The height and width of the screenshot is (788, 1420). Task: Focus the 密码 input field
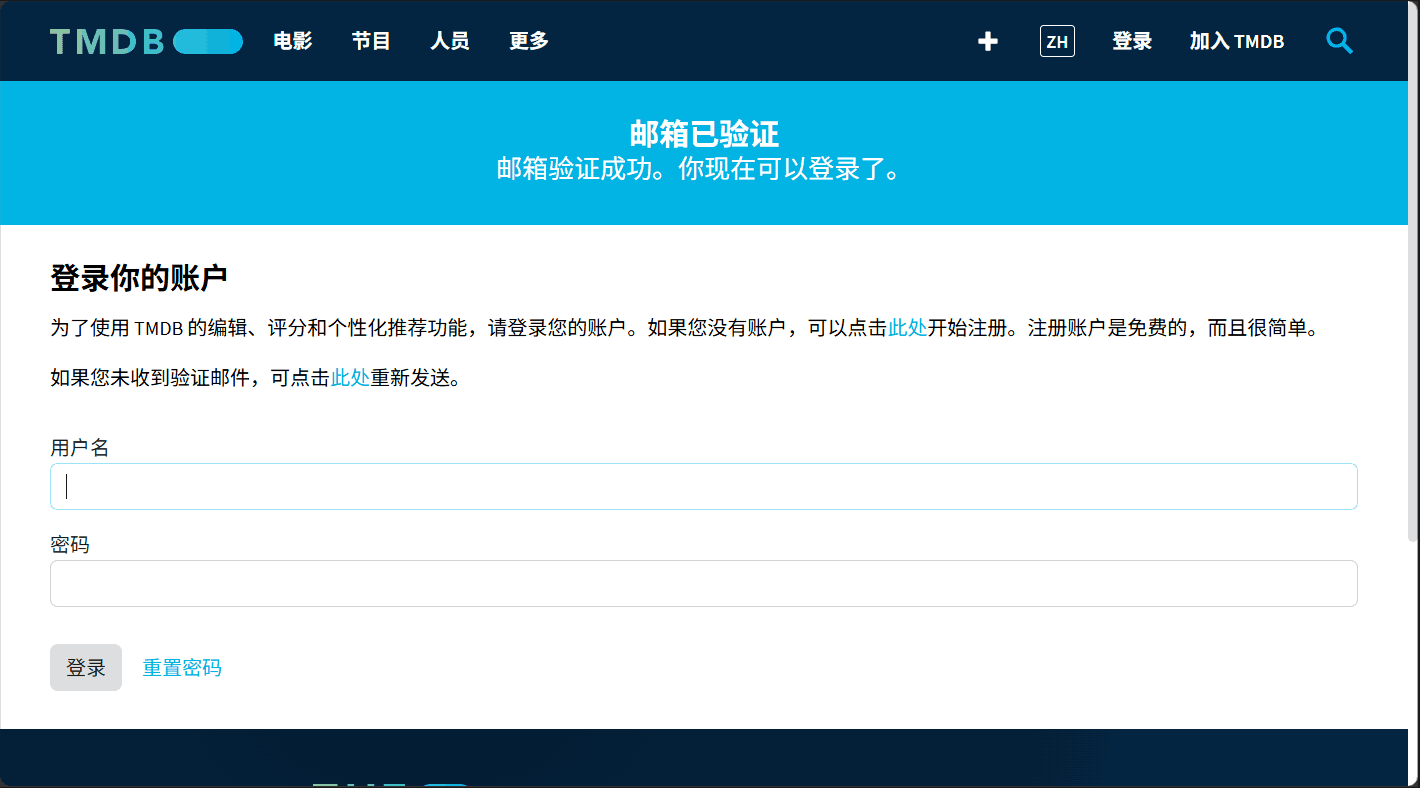pyautogui.click(x=704, y=583)
